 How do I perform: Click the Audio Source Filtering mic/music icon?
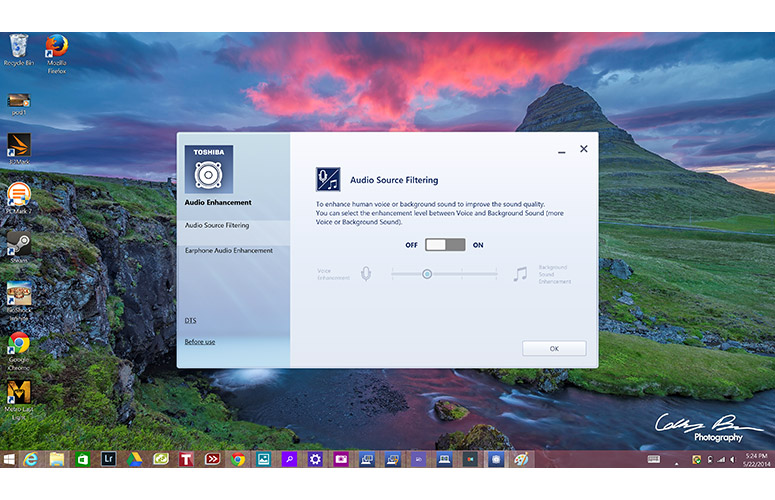click(x=328, y=179)
